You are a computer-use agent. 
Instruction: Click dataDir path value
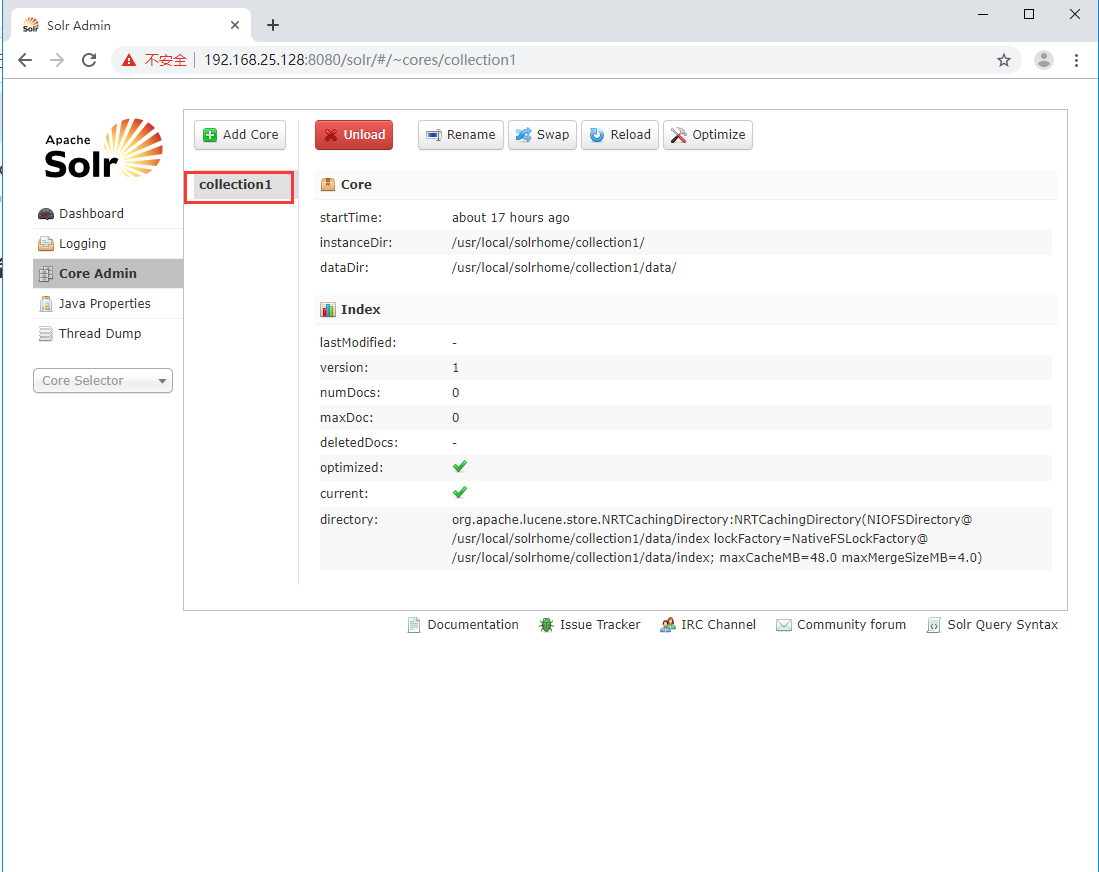[564, 268]
